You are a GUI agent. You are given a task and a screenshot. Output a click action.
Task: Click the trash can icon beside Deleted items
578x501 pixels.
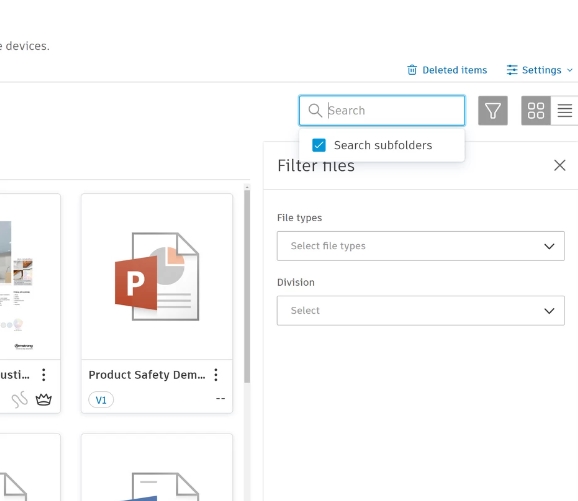click(x=412, y=70)
